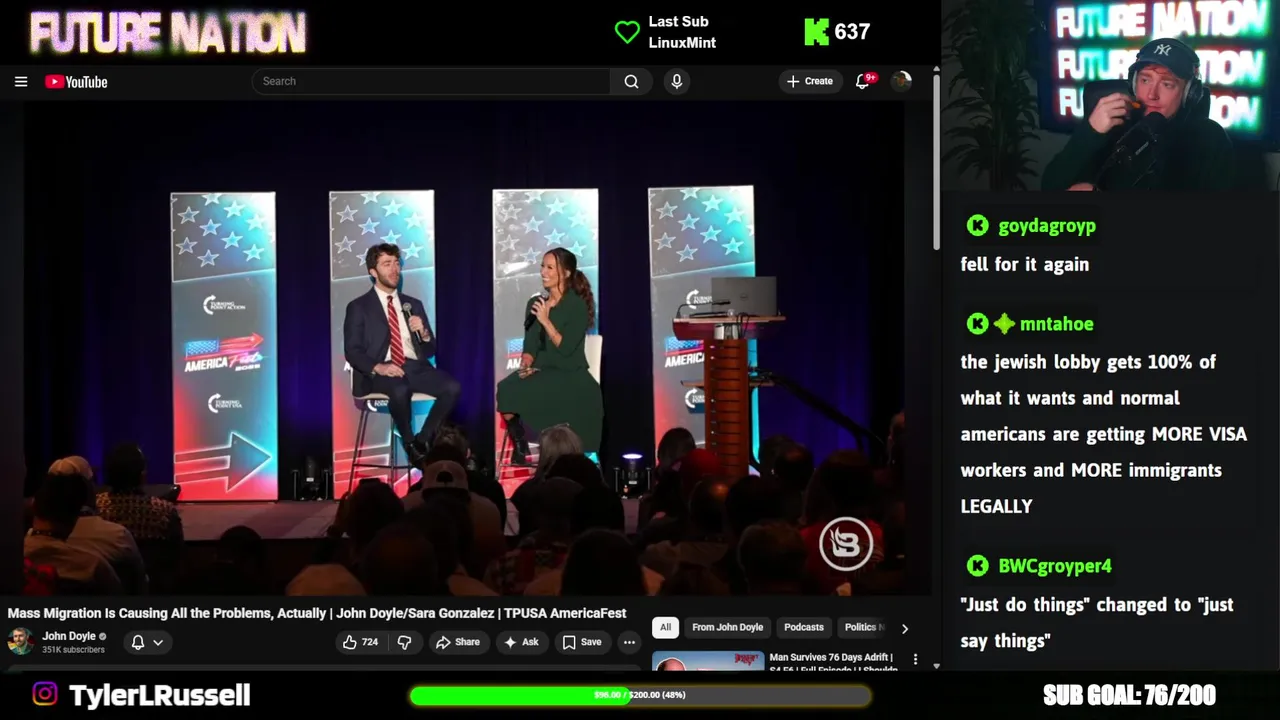Open Man Survives 76 Days Adrift thumbnail
The height and width of the screenshot is (720, 1280).
point(708,662)
